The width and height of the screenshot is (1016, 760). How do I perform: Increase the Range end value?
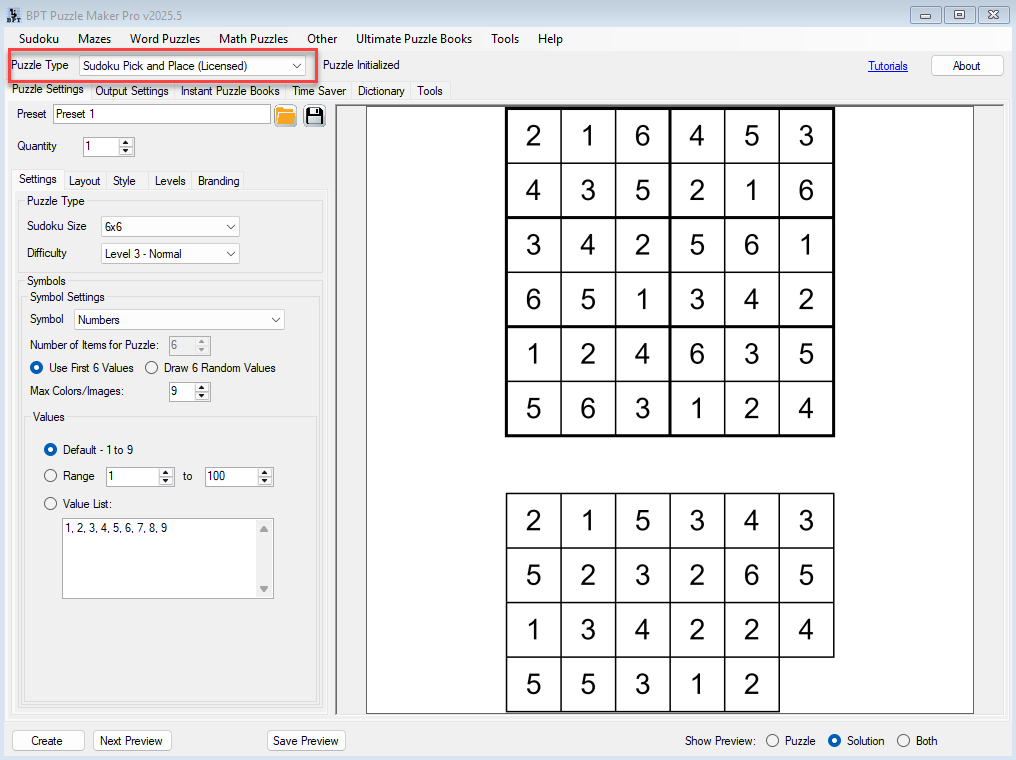click(265, 472)
